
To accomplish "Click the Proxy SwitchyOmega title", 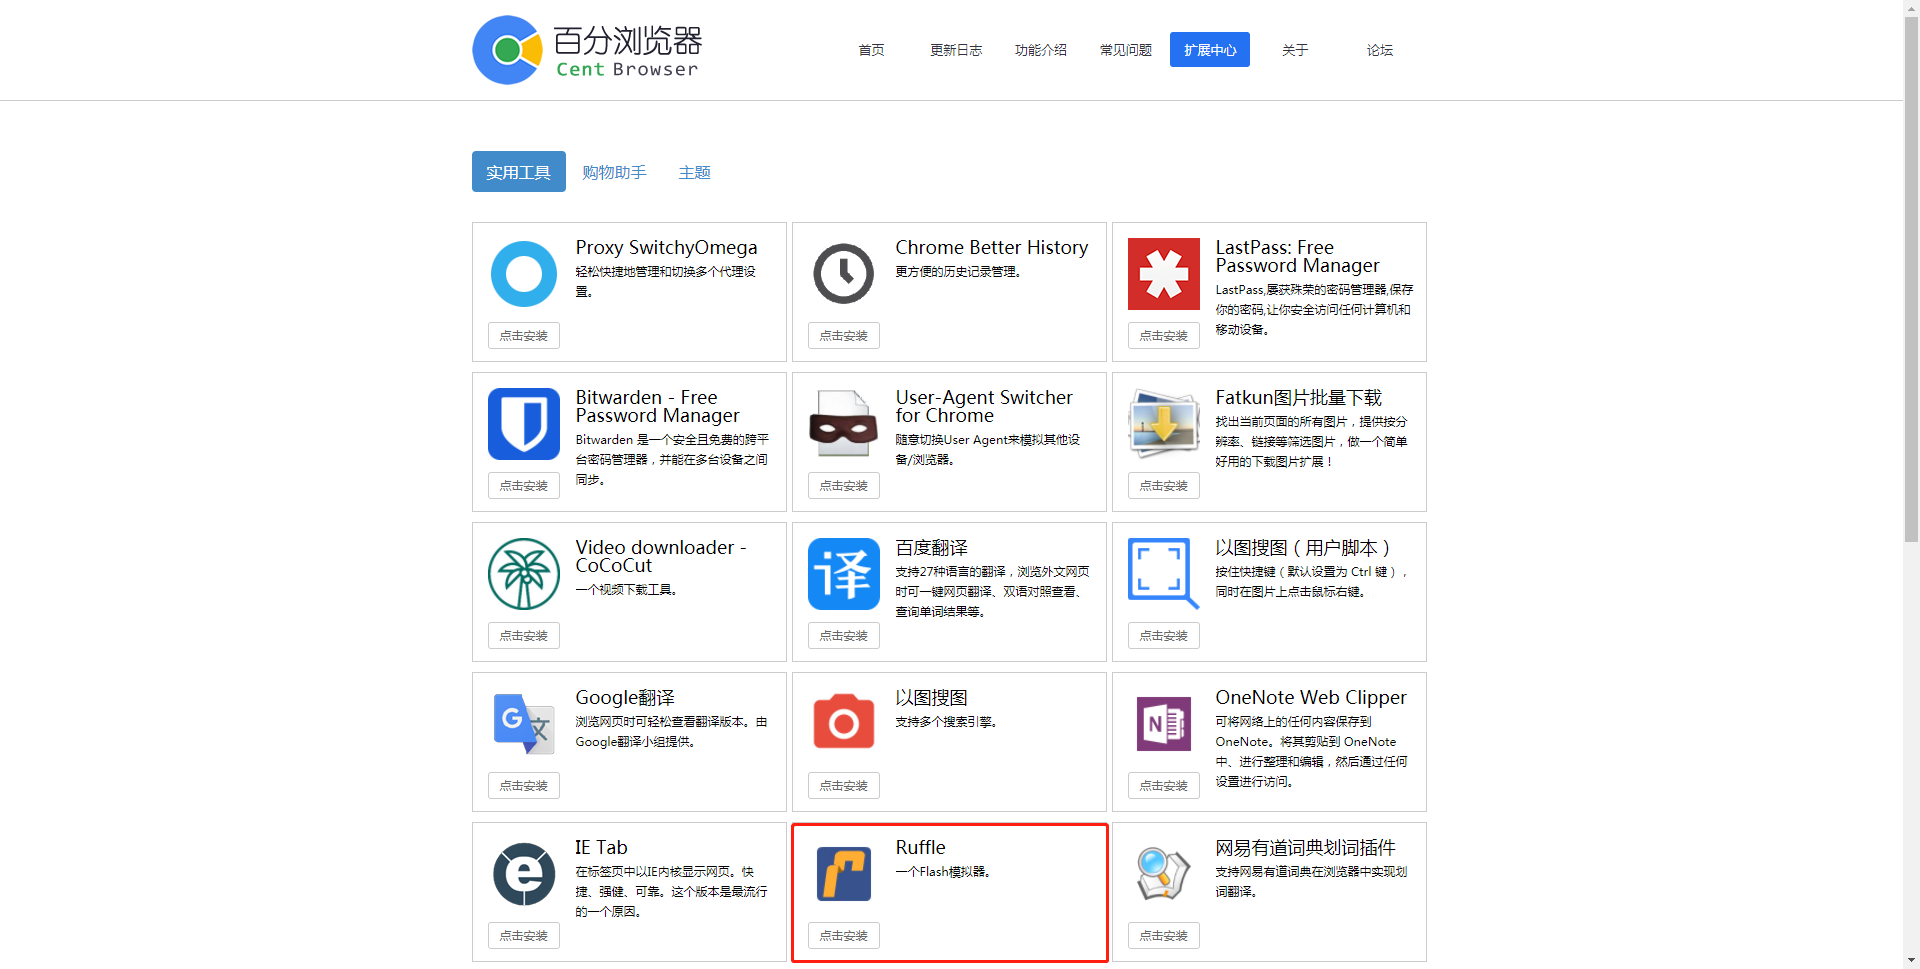I will pos(666,248).
